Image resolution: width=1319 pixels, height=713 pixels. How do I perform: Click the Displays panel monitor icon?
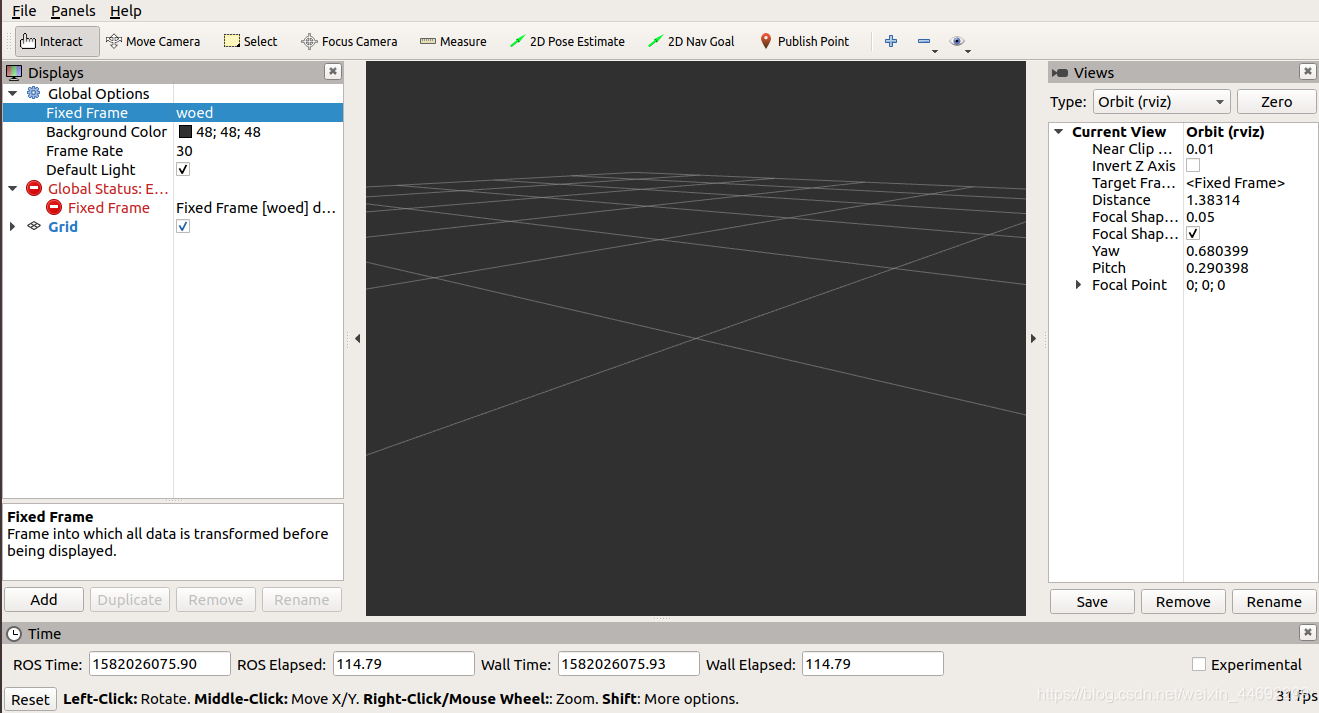coord(14,72)
